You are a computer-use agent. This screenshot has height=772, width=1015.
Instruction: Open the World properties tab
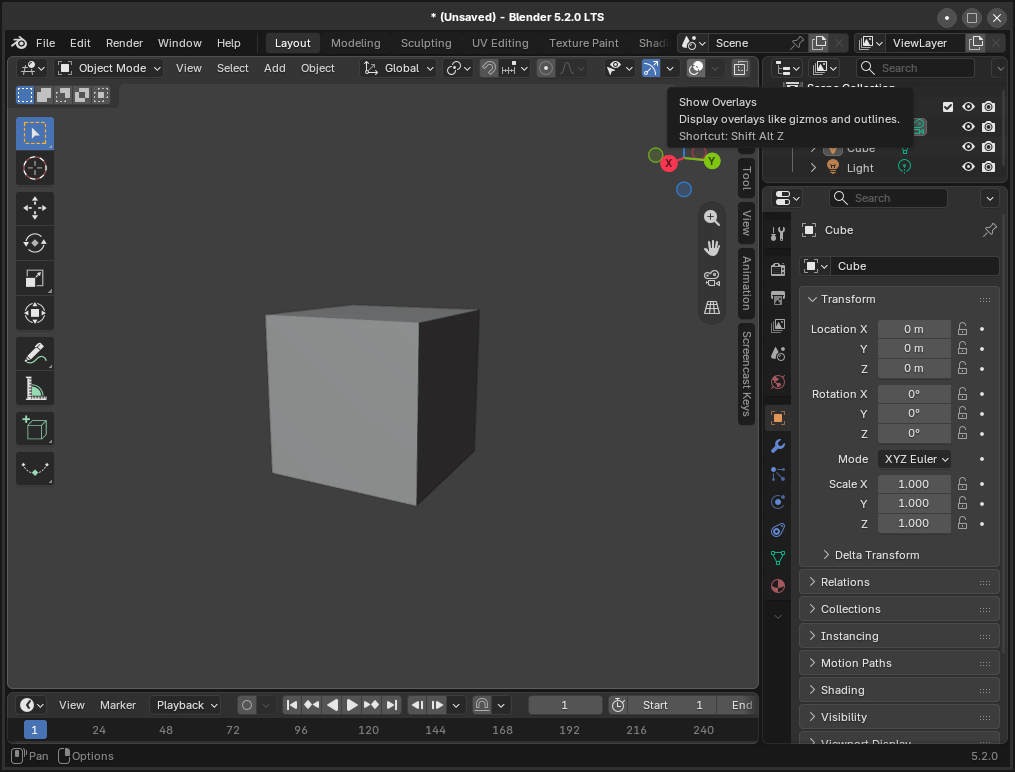point(777,382)
